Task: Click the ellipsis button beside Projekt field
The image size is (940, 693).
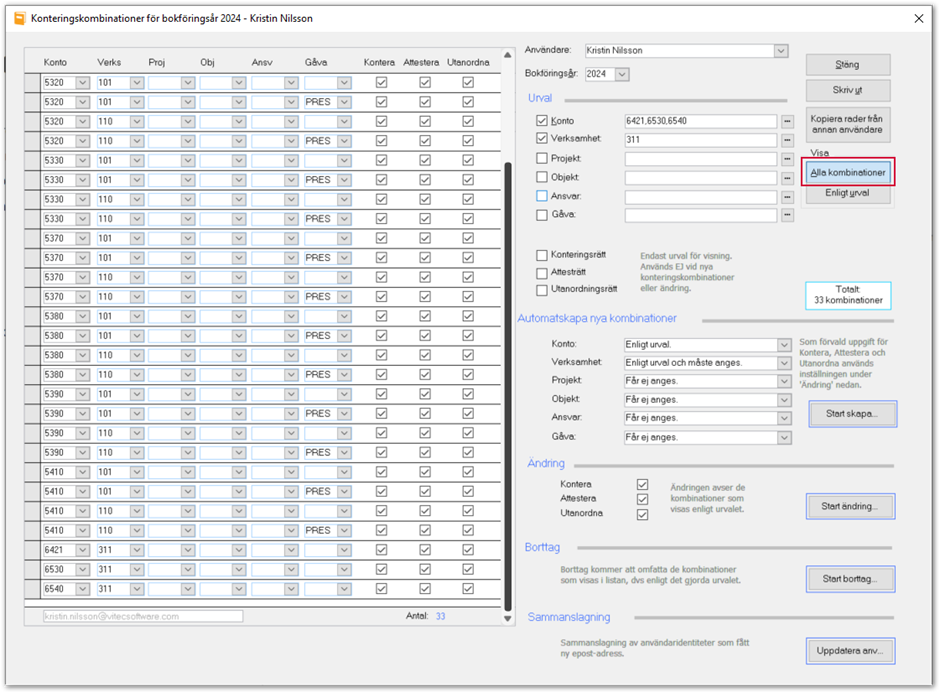Action: (787, 159)
